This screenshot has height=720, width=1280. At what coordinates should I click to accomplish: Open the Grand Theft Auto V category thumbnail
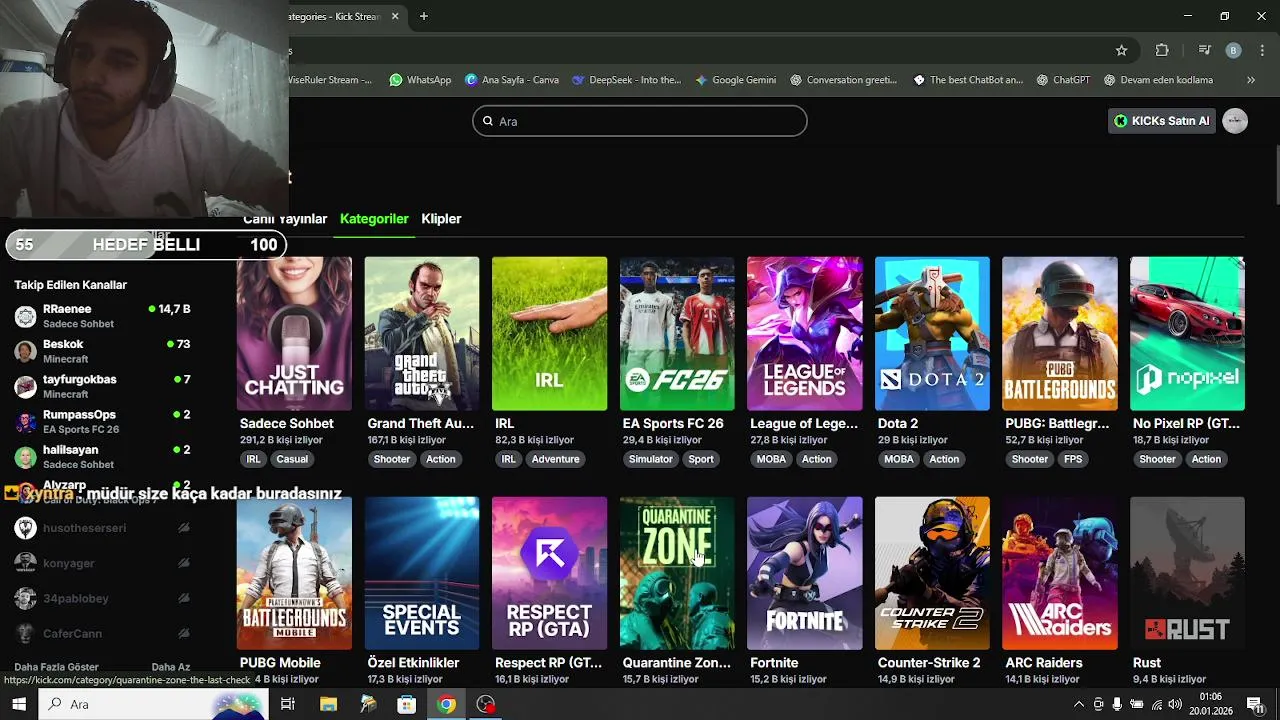422,333
